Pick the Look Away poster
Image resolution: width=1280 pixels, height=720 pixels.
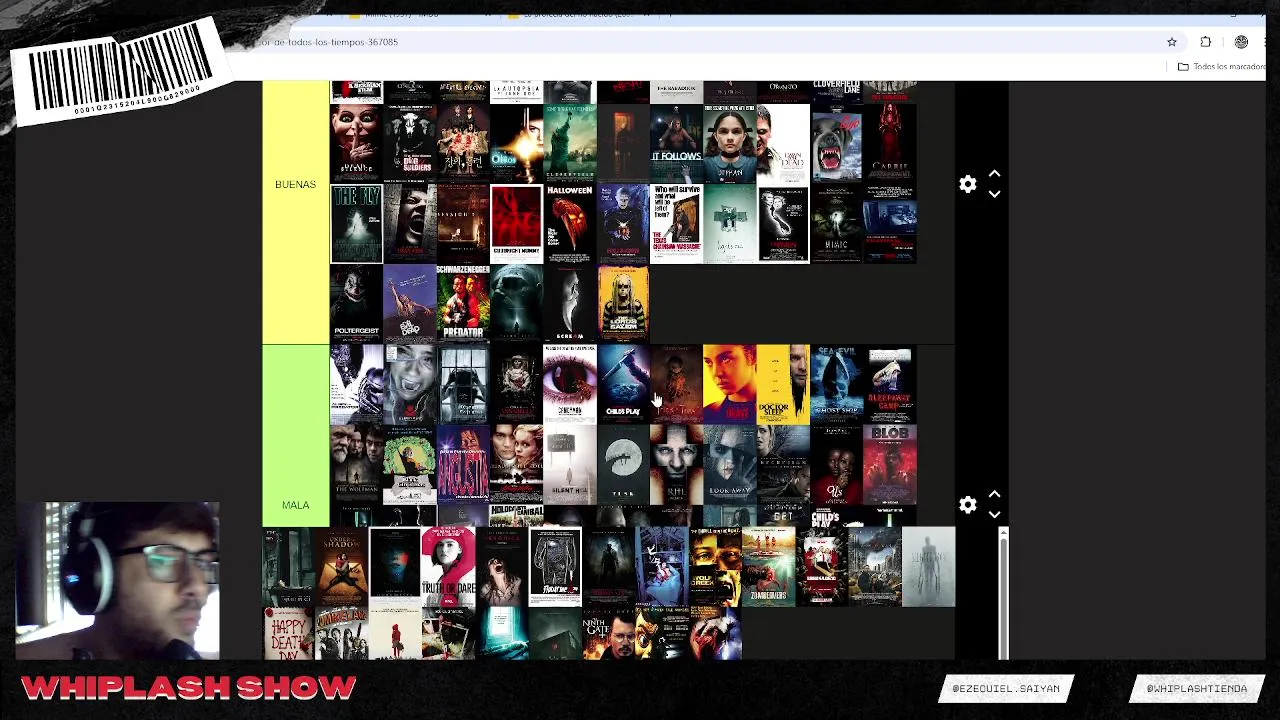click(x=729, y=464)
